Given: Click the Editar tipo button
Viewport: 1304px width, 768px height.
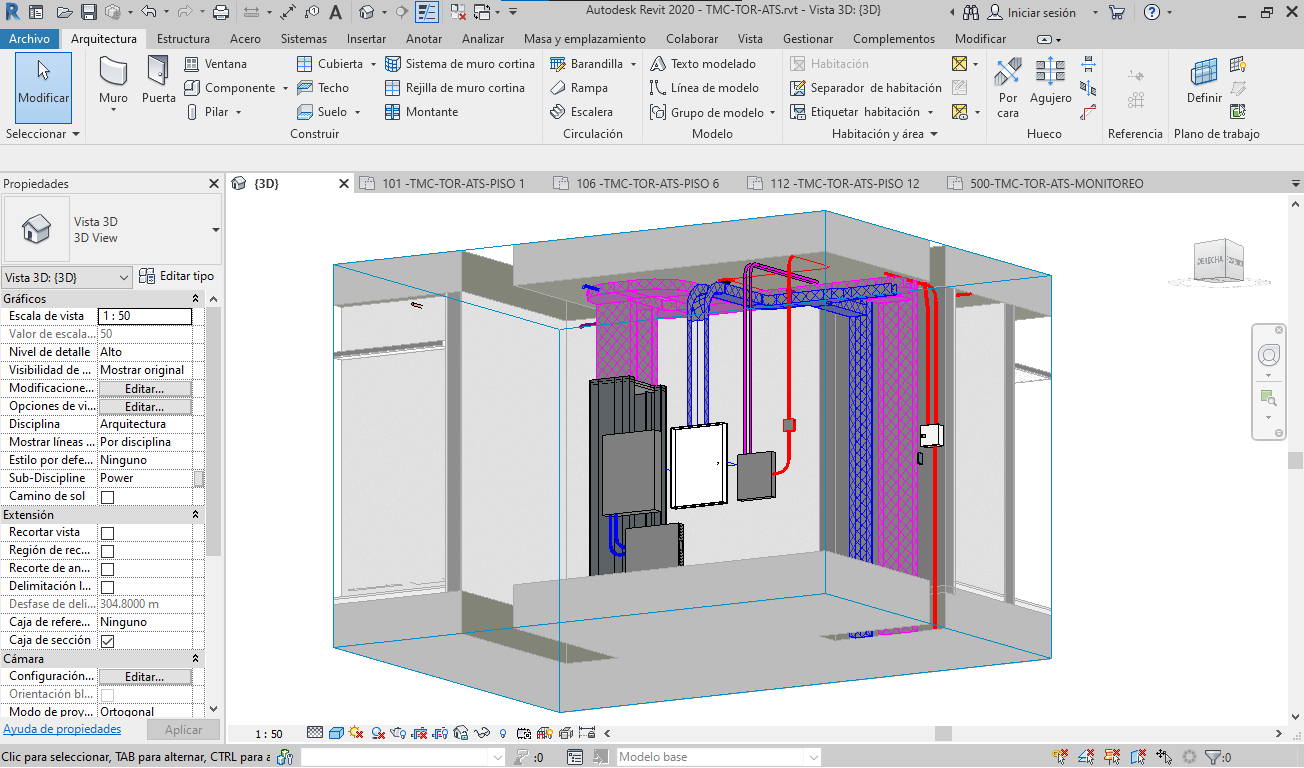Looking at the screenshot, I should 176,276.
